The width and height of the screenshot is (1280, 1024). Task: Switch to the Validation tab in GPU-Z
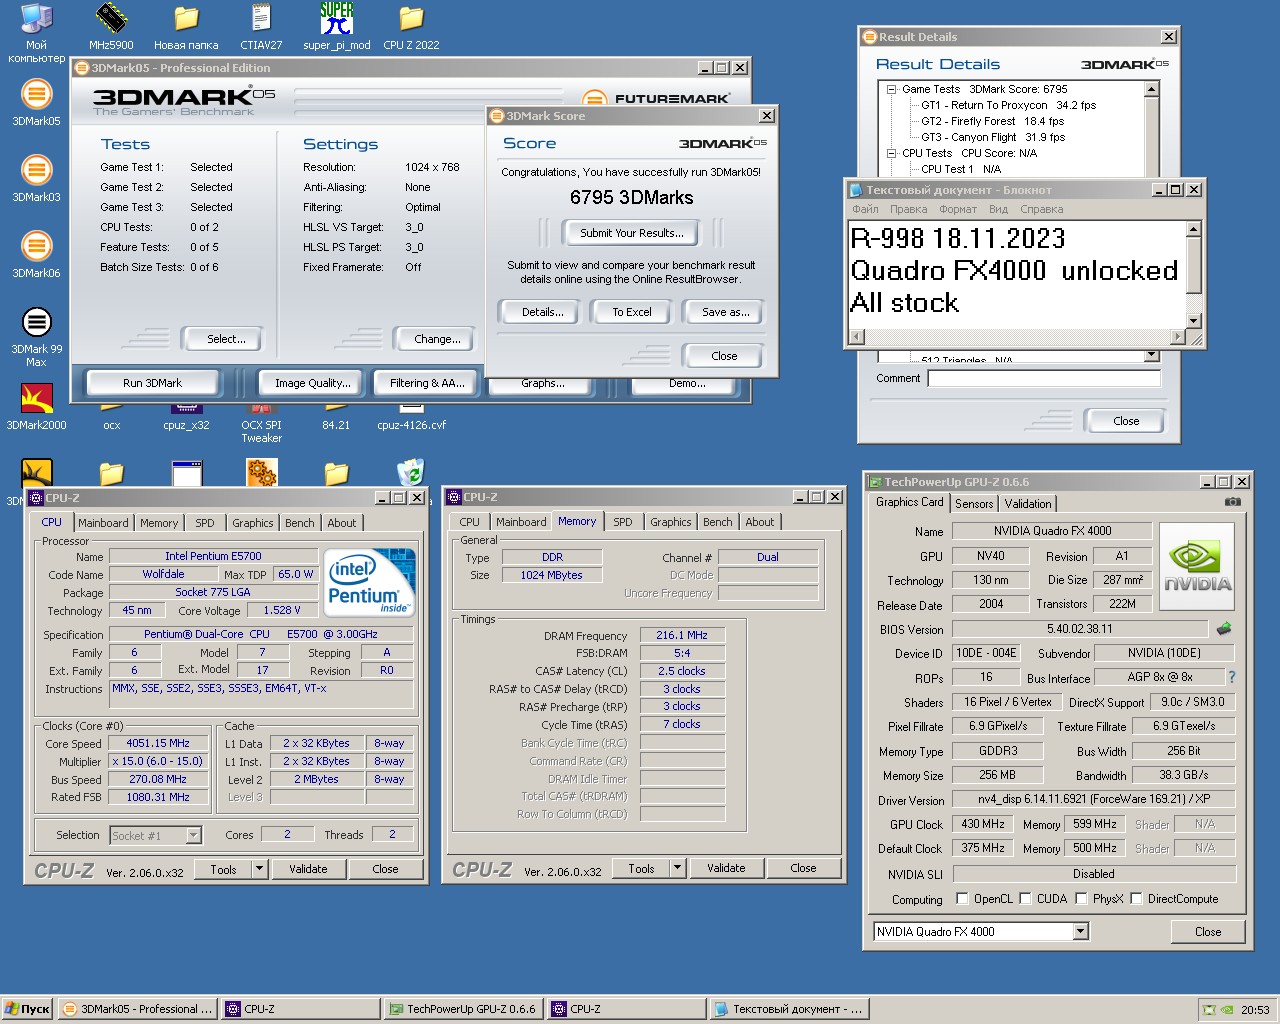1028,504
